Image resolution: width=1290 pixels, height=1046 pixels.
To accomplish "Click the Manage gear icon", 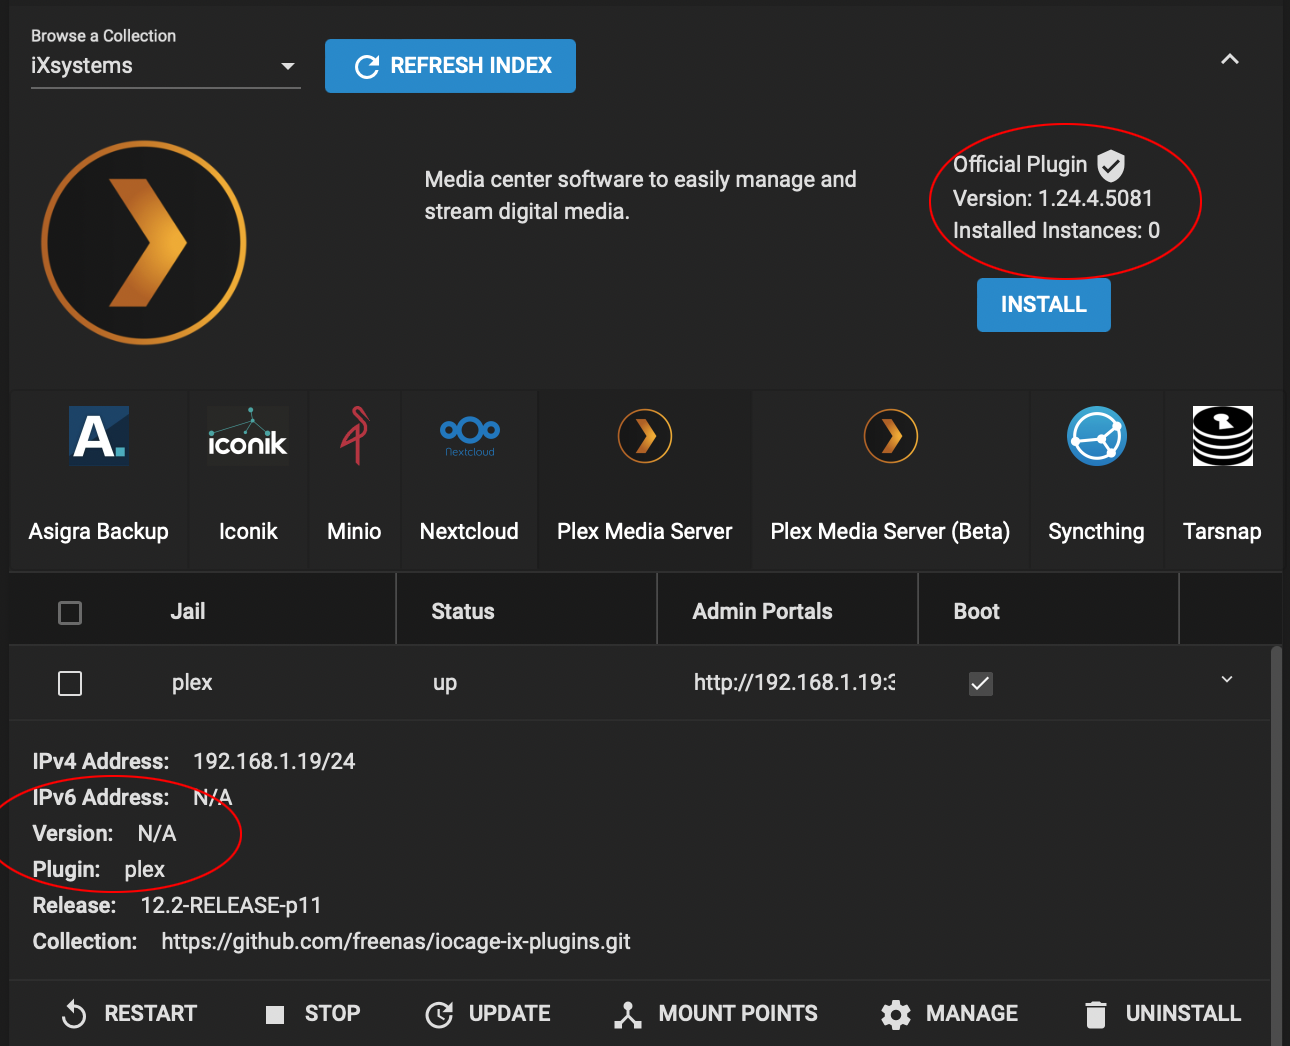I will point(896,1014).
